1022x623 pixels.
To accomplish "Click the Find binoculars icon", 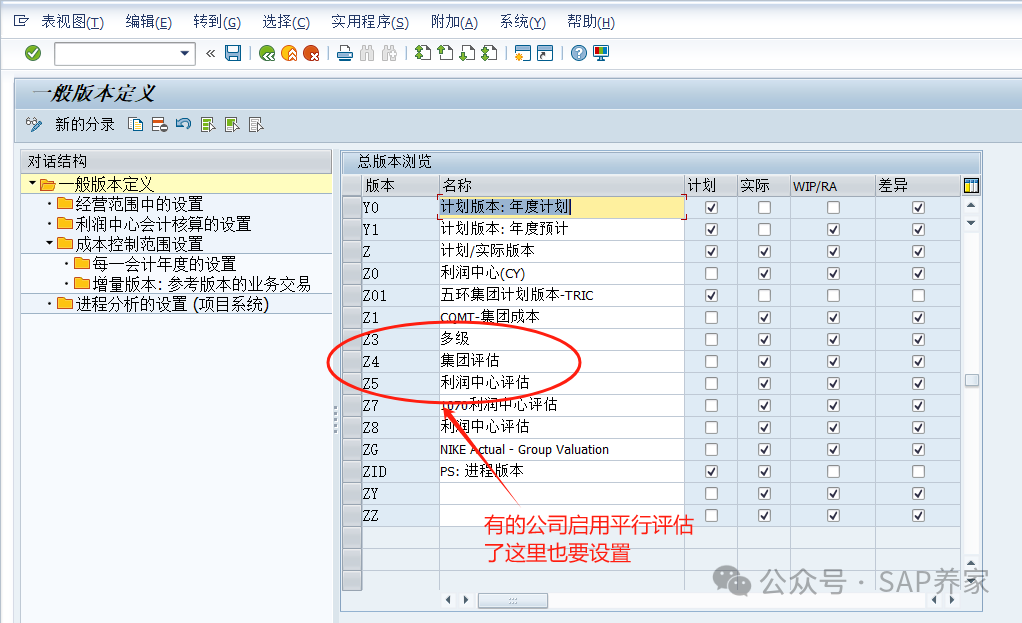I will pos(367,53).
